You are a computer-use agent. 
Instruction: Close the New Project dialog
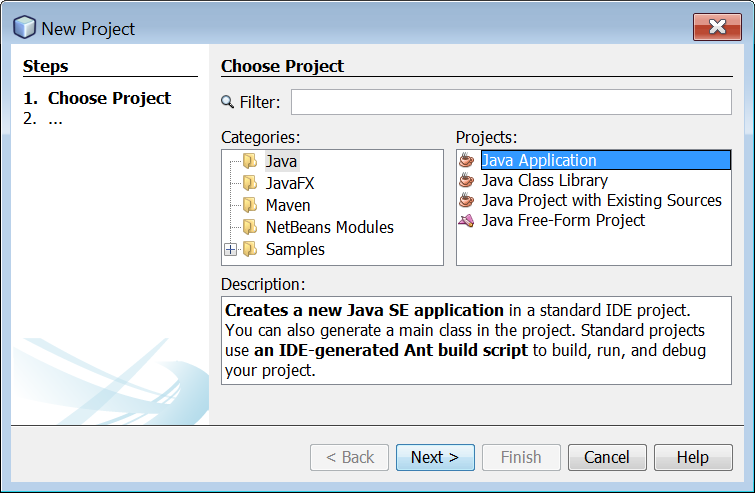717,27
